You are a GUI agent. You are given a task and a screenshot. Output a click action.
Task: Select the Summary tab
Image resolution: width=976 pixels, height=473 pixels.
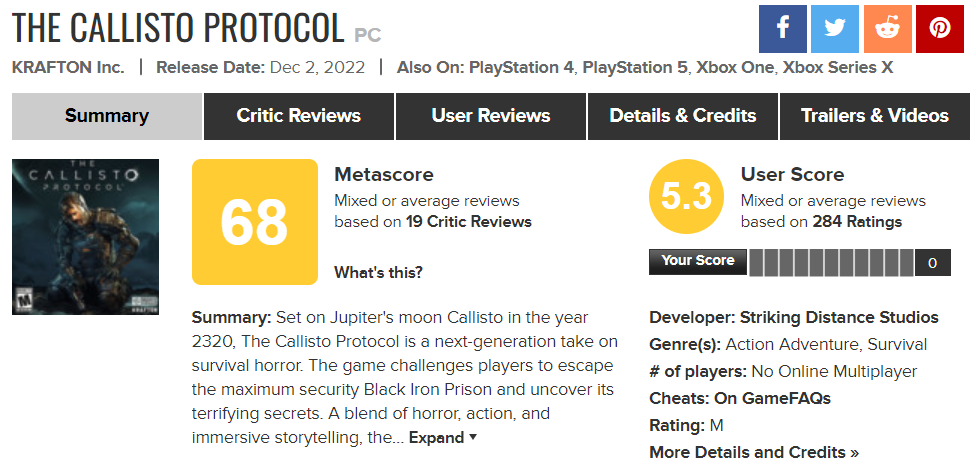click(107, 116)
